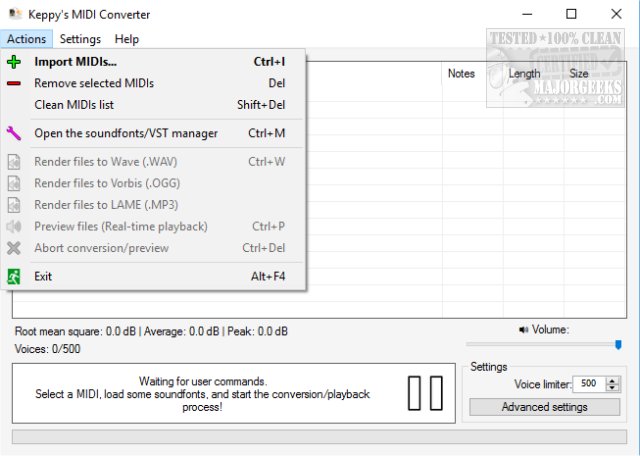640x456 pixels.
Task: Click the gray X Abort conversion icon
Action: pyautogui.click(x=14, y=248)
